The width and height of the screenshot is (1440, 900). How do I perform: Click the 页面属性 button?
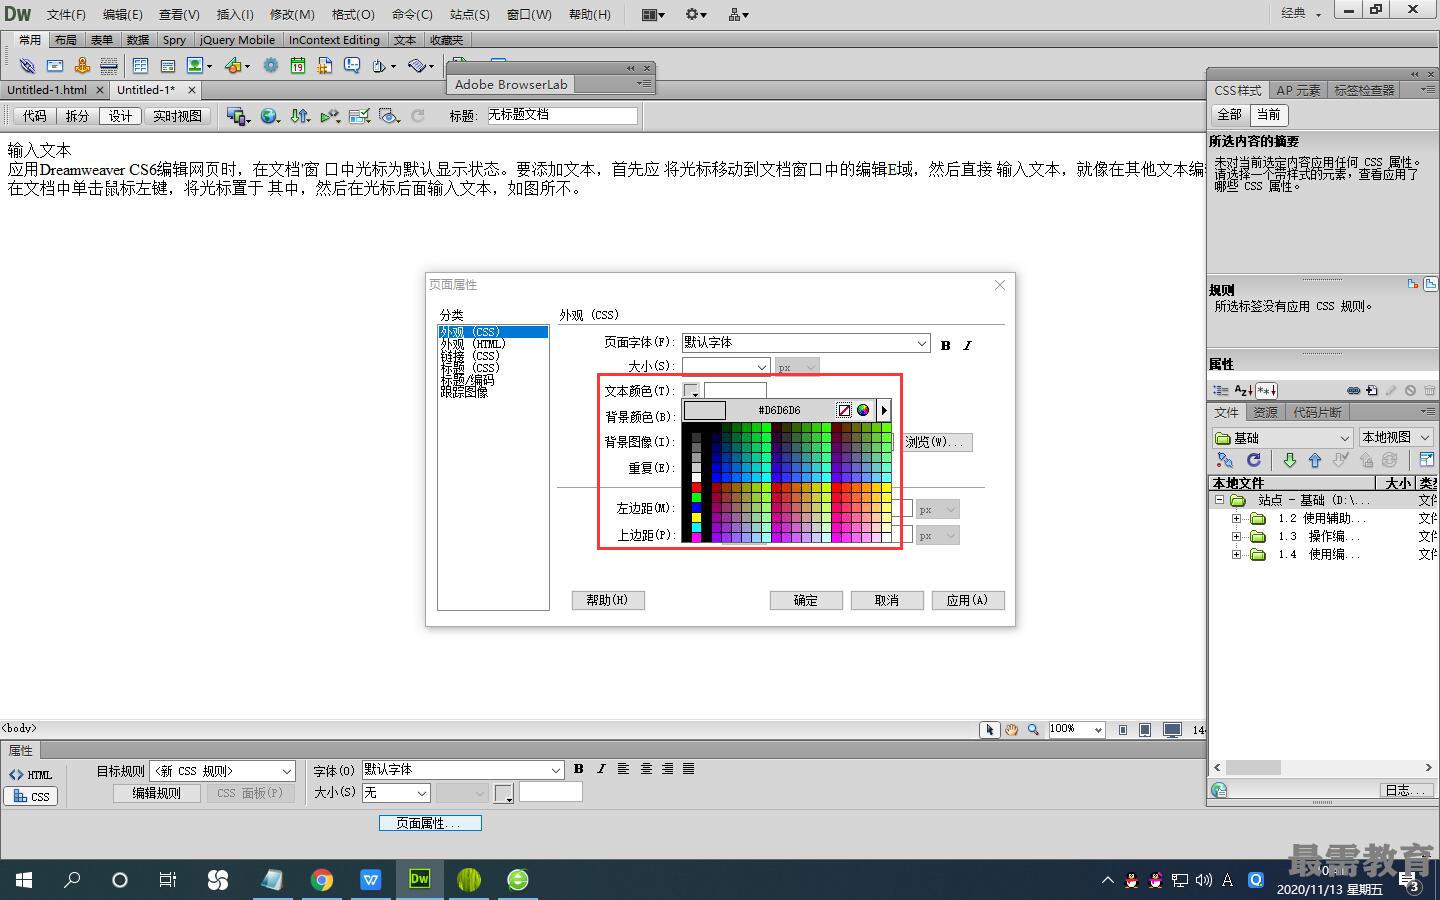click(430, 823)
